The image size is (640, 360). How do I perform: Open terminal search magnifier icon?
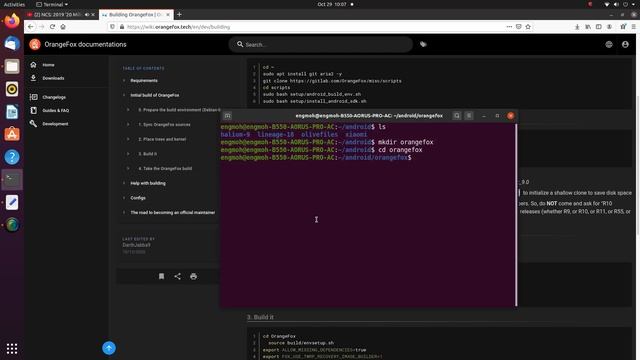[457, 116]
